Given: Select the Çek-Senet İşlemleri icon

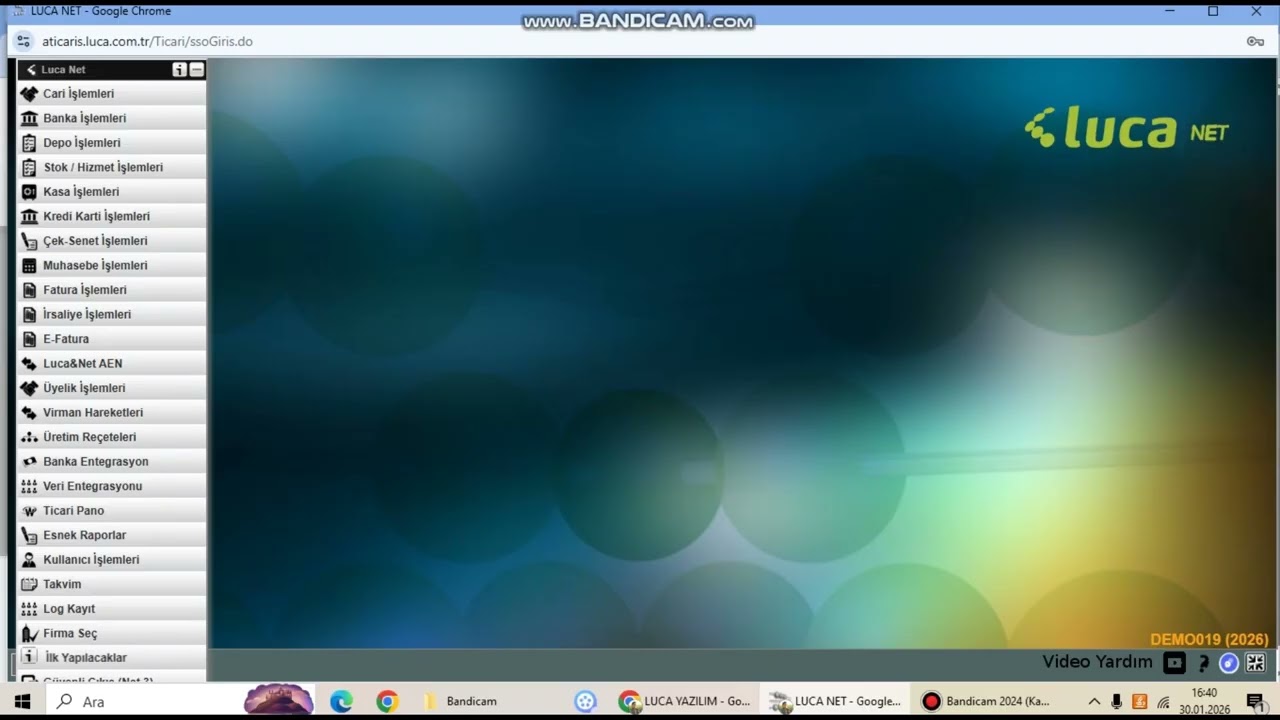Looking at the screenshot, I should [29, 241].
